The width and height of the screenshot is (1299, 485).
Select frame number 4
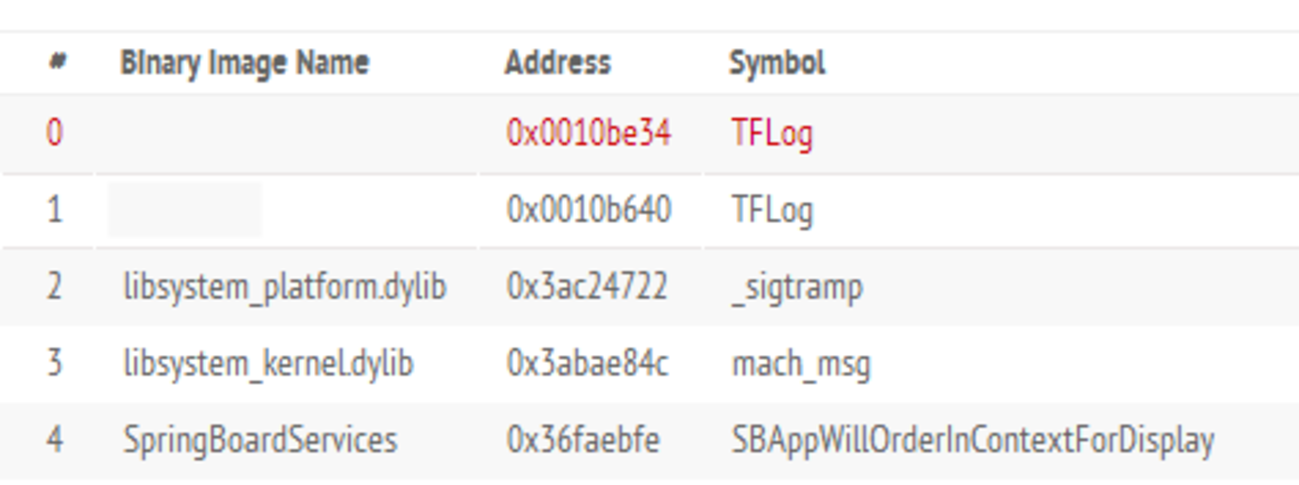click(x=55, y=440)
